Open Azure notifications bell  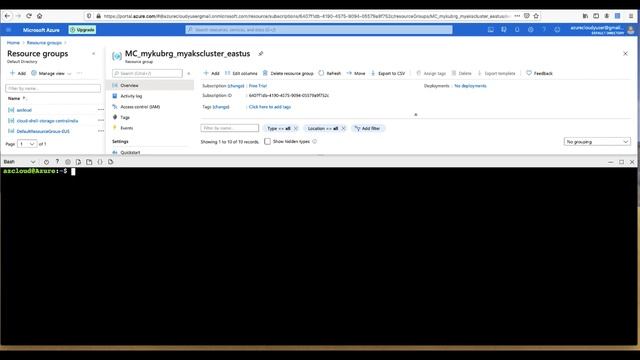[x=517, y=30]
